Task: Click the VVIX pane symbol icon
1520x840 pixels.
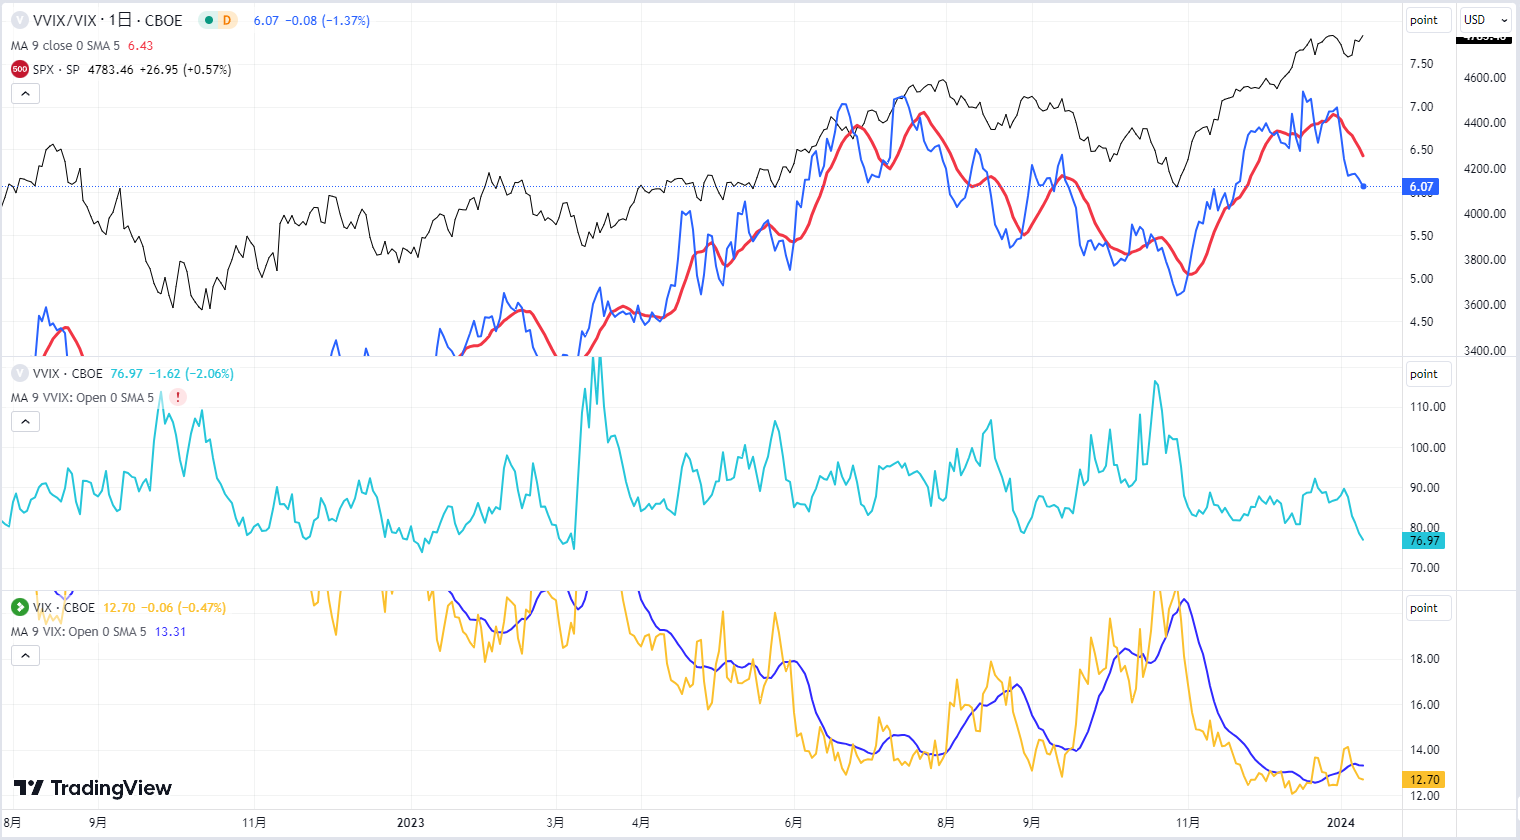Action: point(19,373)
